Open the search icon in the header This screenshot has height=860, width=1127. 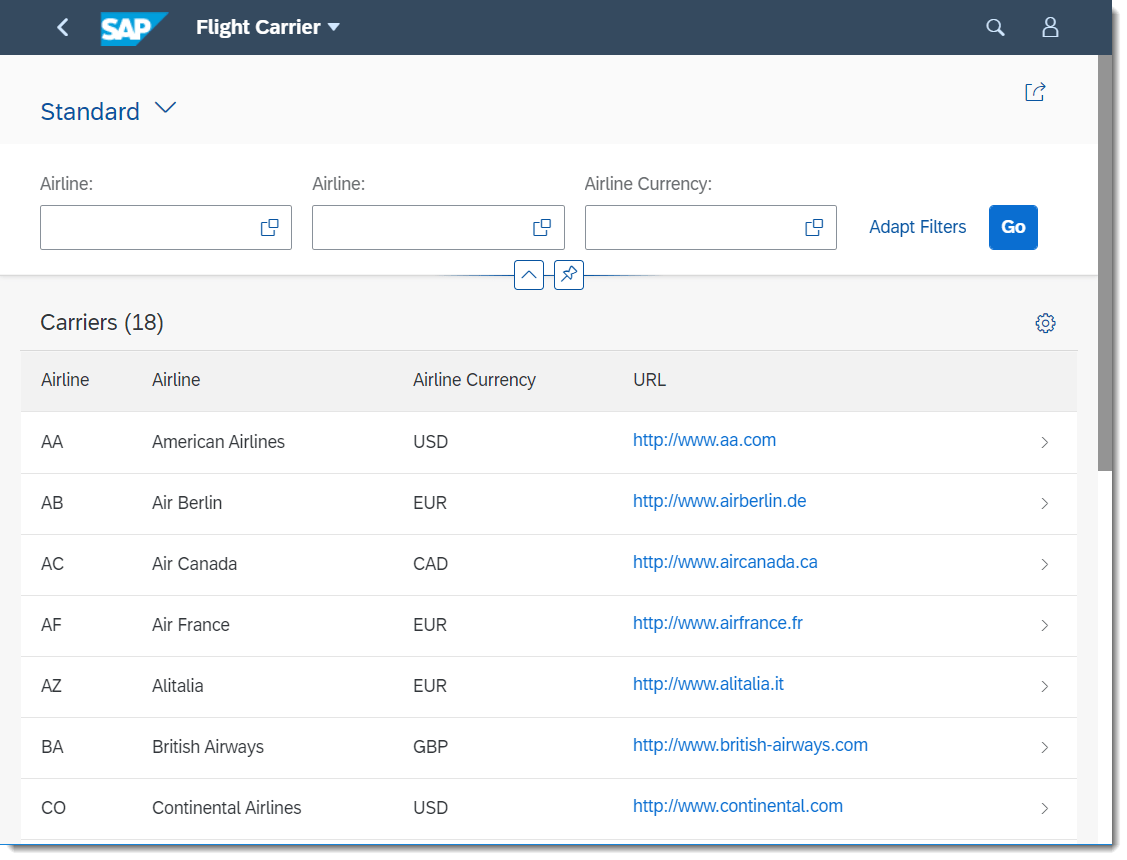click(x=995, y=27)
